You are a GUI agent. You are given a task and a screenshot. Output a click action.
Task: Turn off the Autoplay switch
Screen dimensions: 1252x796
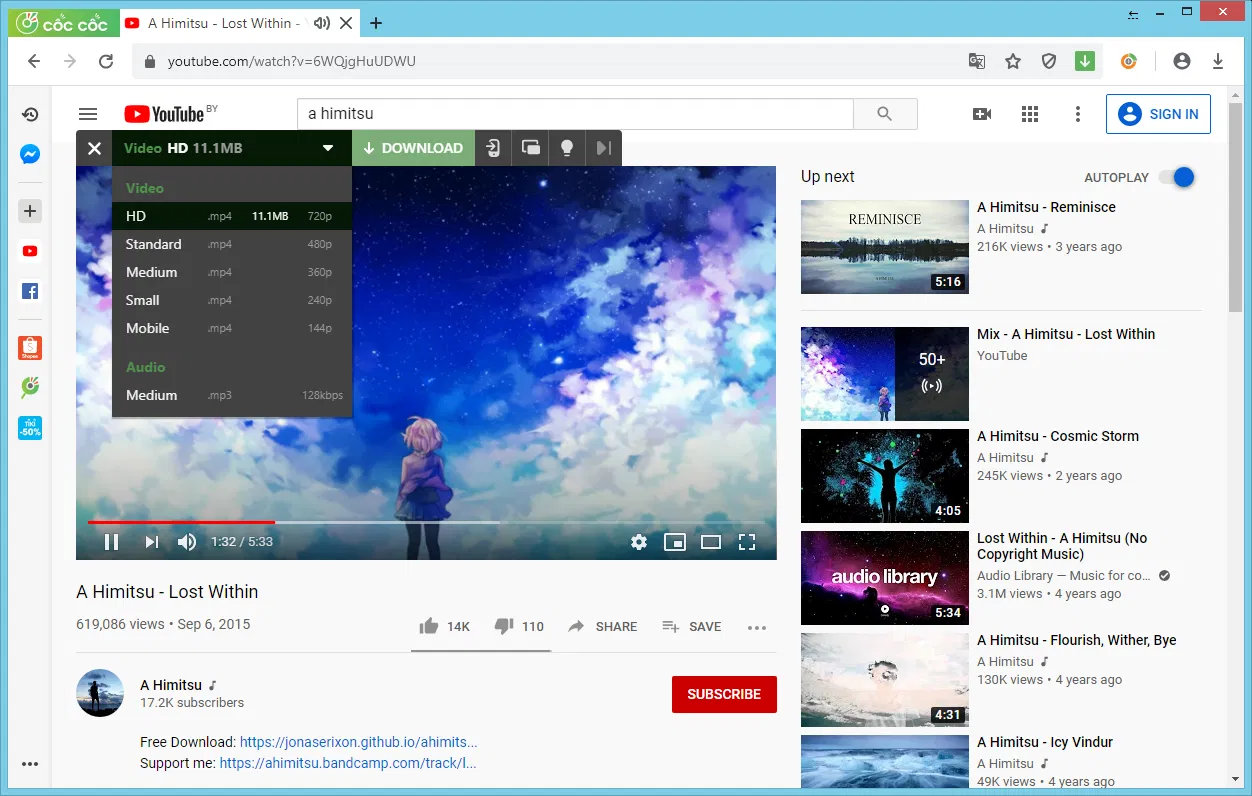point(1176,177)
